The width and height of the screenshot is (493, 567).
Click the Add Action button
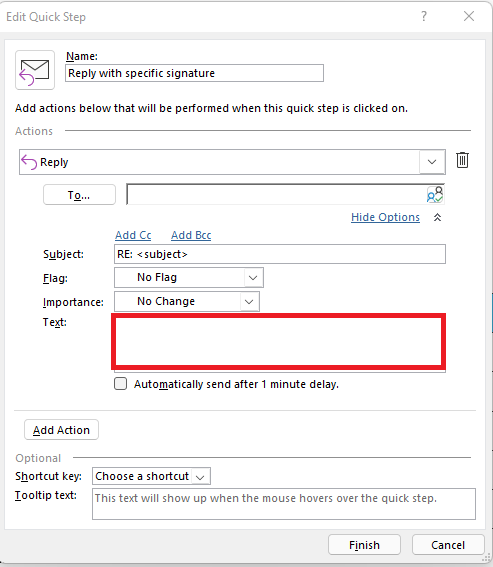click(x=61, y=430)
